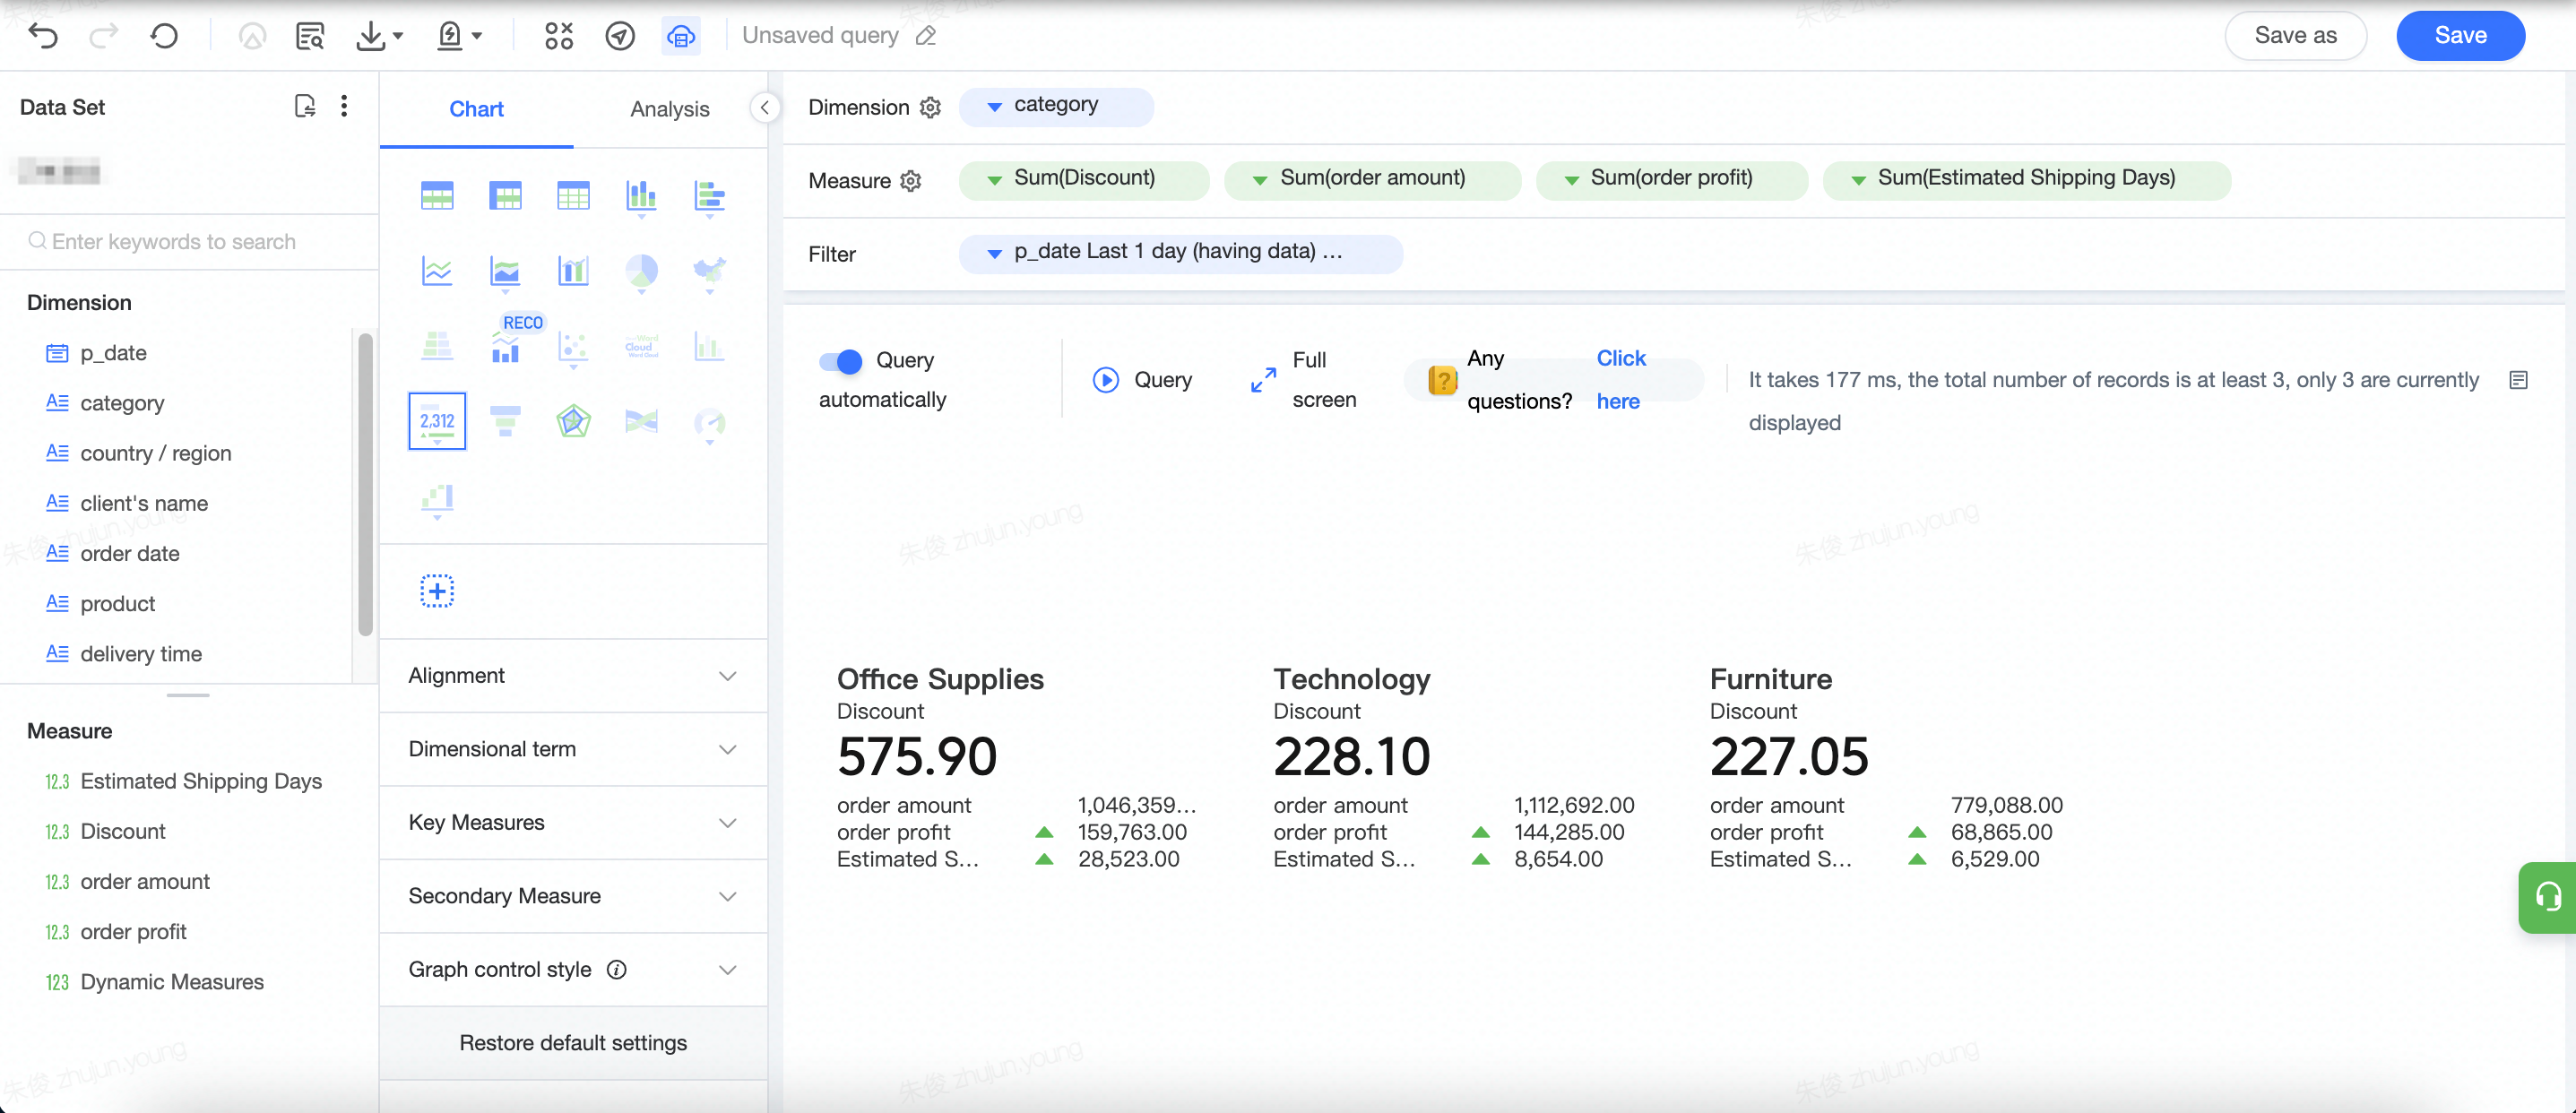Select the client's name dimension
Viewport: 2576px width, 1113px height.
[x=144, y=504]
